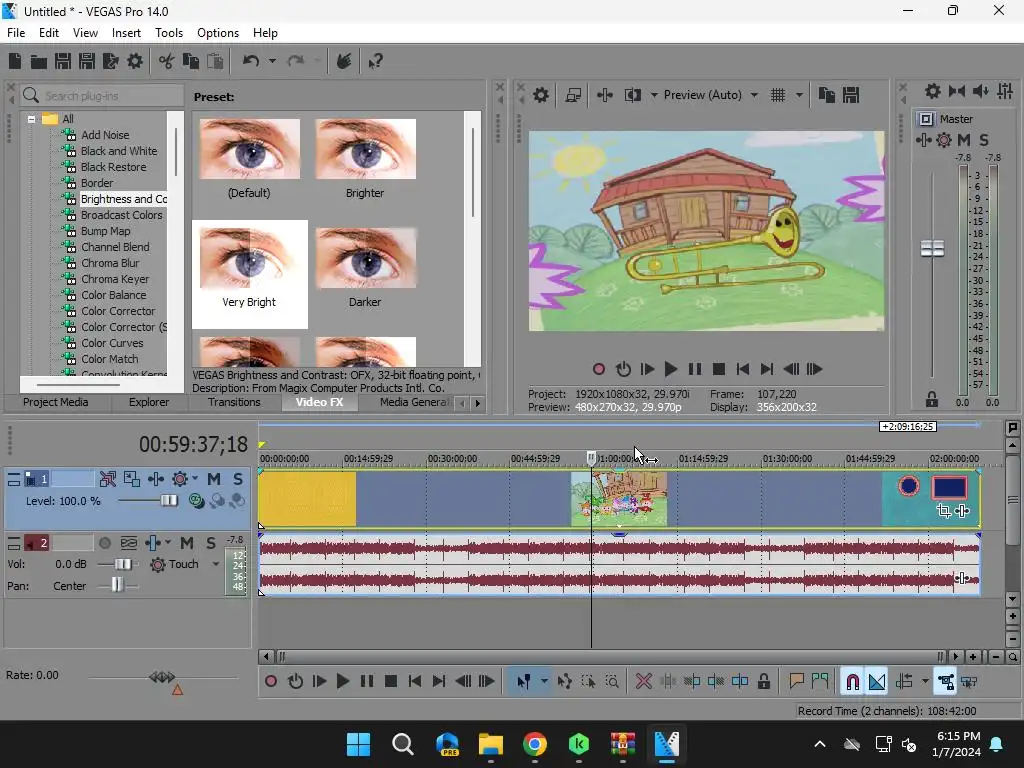Image resolution: width=1024 pixels, height=768 pixels.
Task: Select Color Curves plug-in
Action: pos(112,343)
